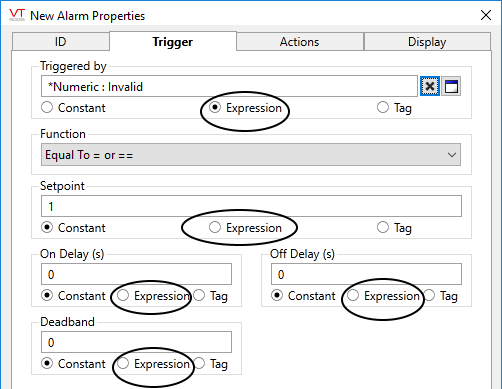Select Expression for the Setpoint
Image resolution: width=502 pixels, height=389 pixels.
[245, 228]
